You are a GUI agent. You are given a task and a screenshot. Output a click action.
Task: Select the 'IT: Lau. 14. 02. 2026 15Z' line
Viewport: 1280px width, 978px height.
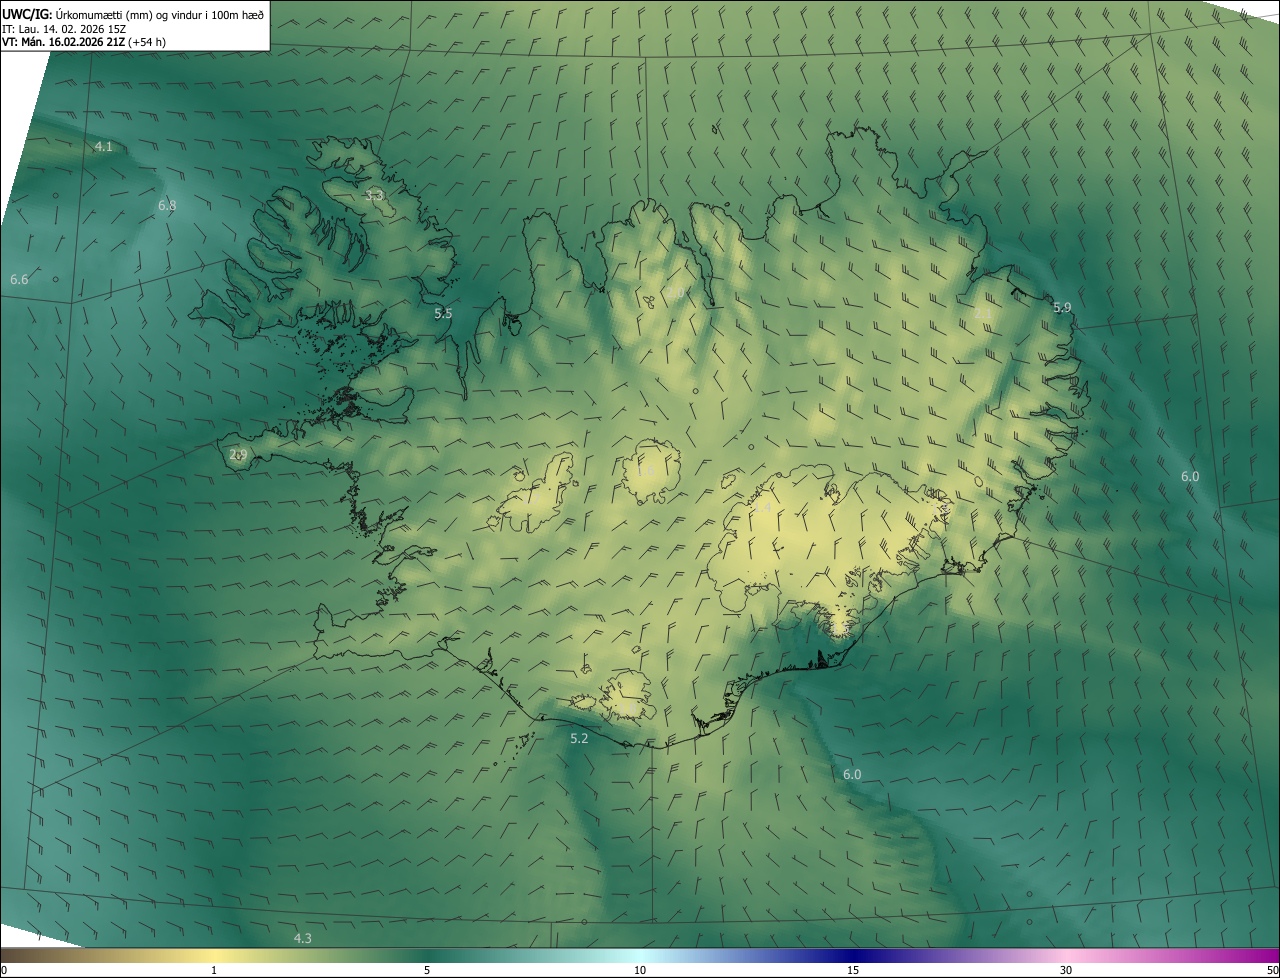(x=64, y=29)
